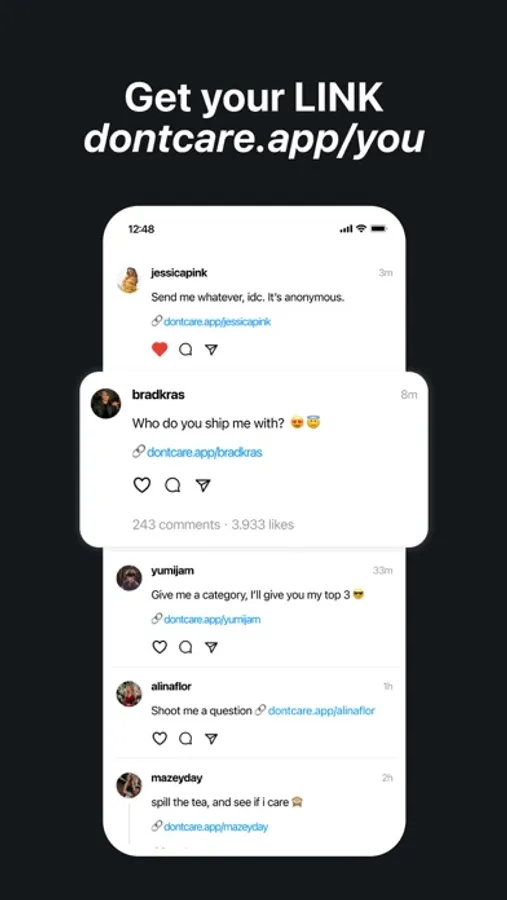Comment on yumijam's post
The height and width of the screenshot is (900, 507).
185,647
